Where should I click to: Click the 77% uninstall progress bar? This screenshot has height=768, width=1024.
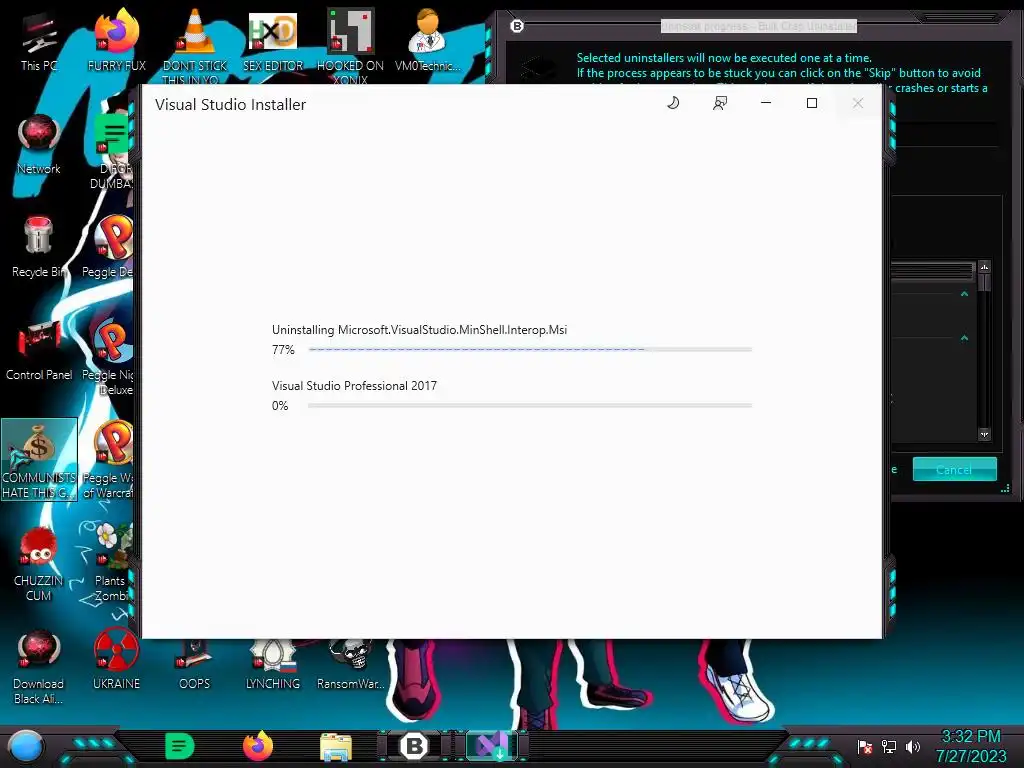pos(530,349)
